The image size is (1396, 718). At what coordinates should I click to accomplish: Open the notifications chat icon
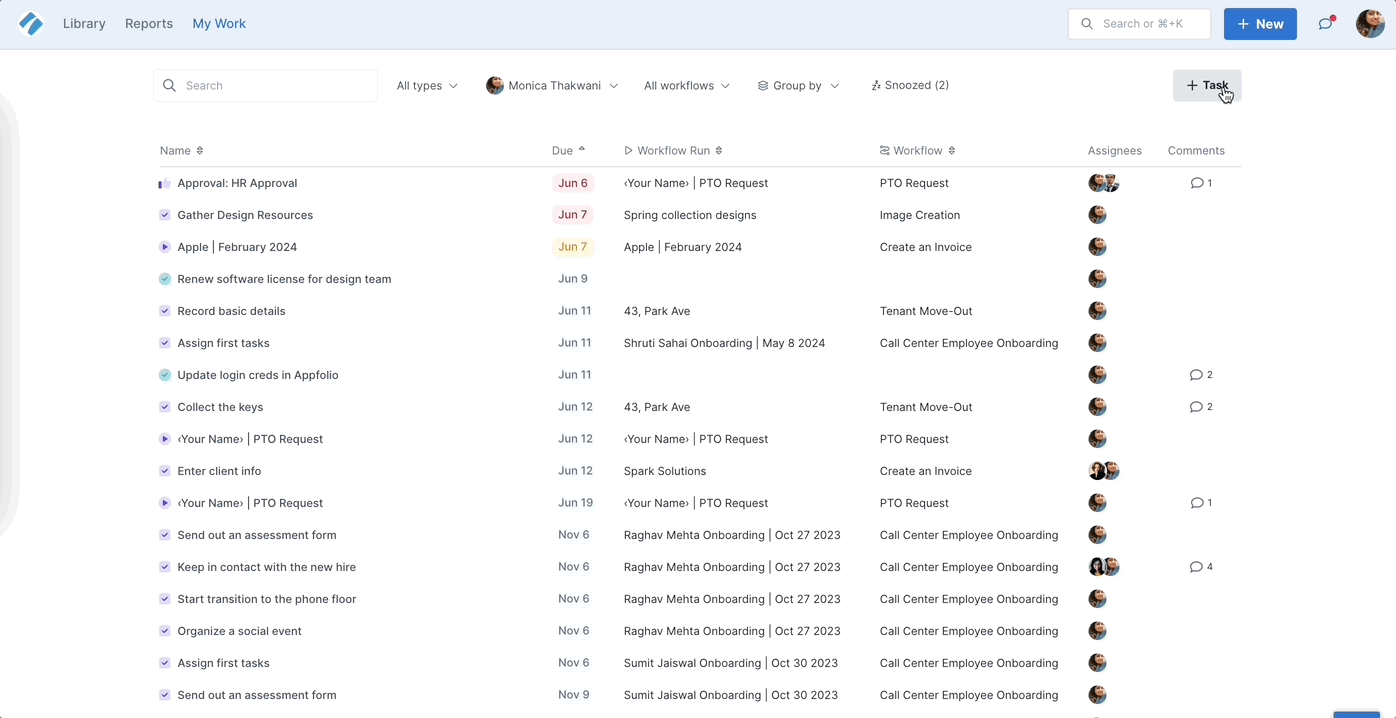pyautogui.click(x=1326, y=23)
